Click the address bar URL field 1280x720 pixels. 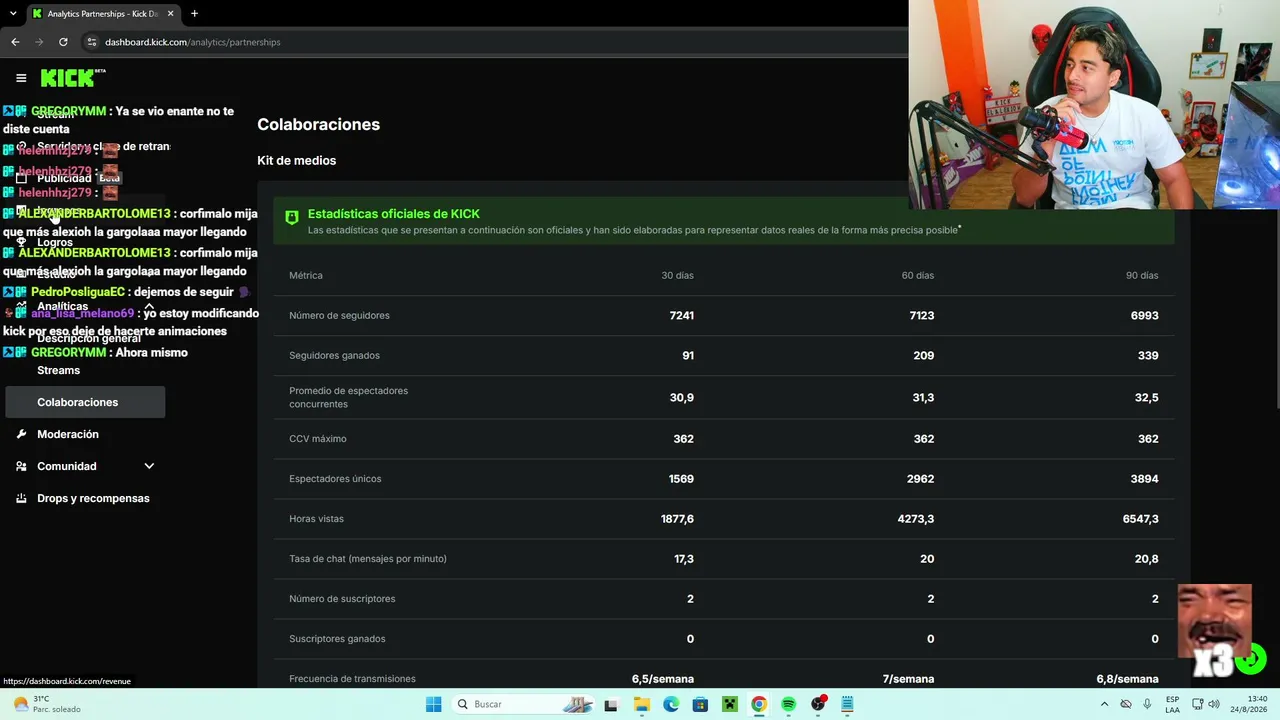pyautogui.click(x=490, y=42)
